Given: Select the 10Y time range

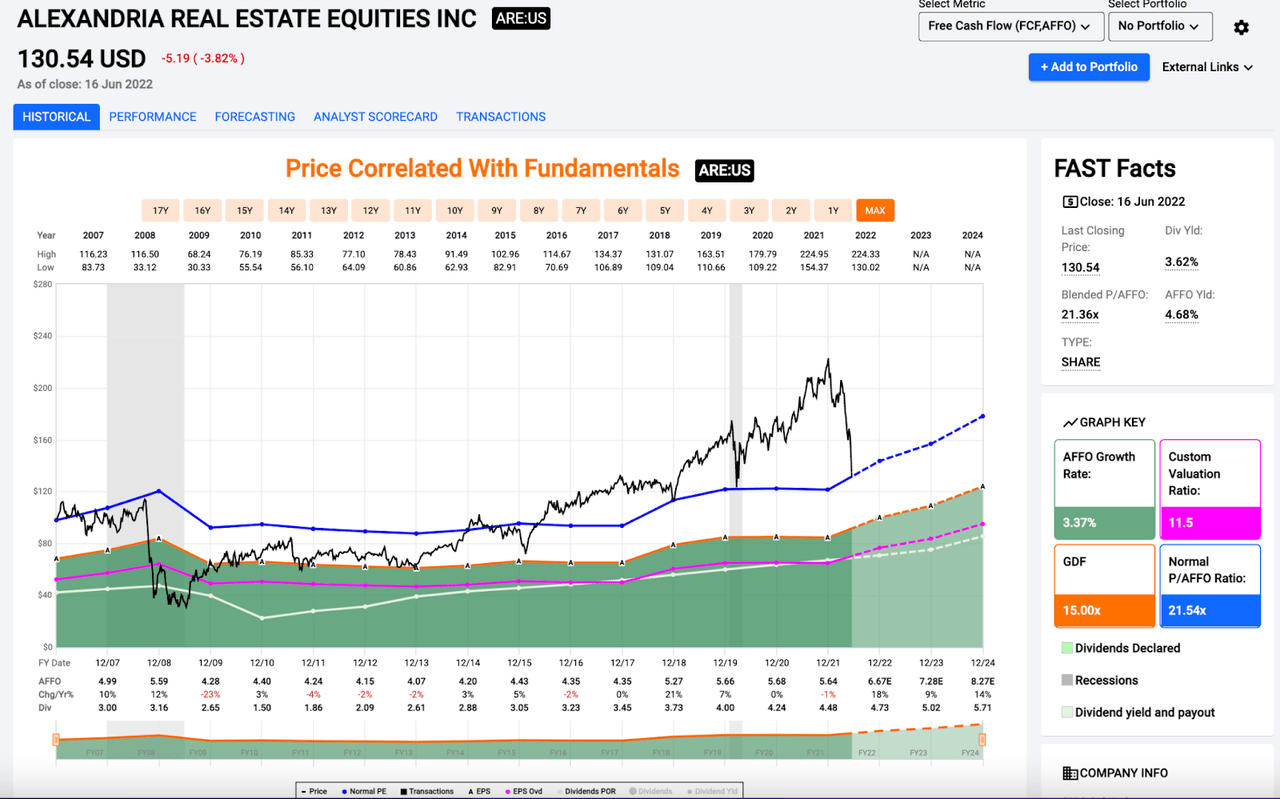Looking at the screenshot, I should click(x=454, y=211).
